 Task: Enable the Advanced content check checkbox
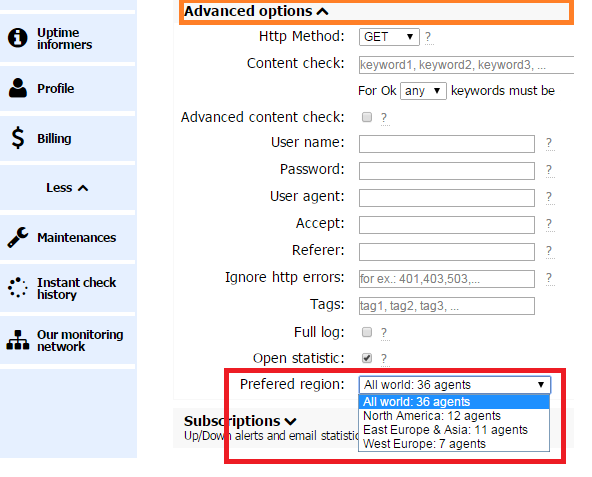tap(367, 117)
